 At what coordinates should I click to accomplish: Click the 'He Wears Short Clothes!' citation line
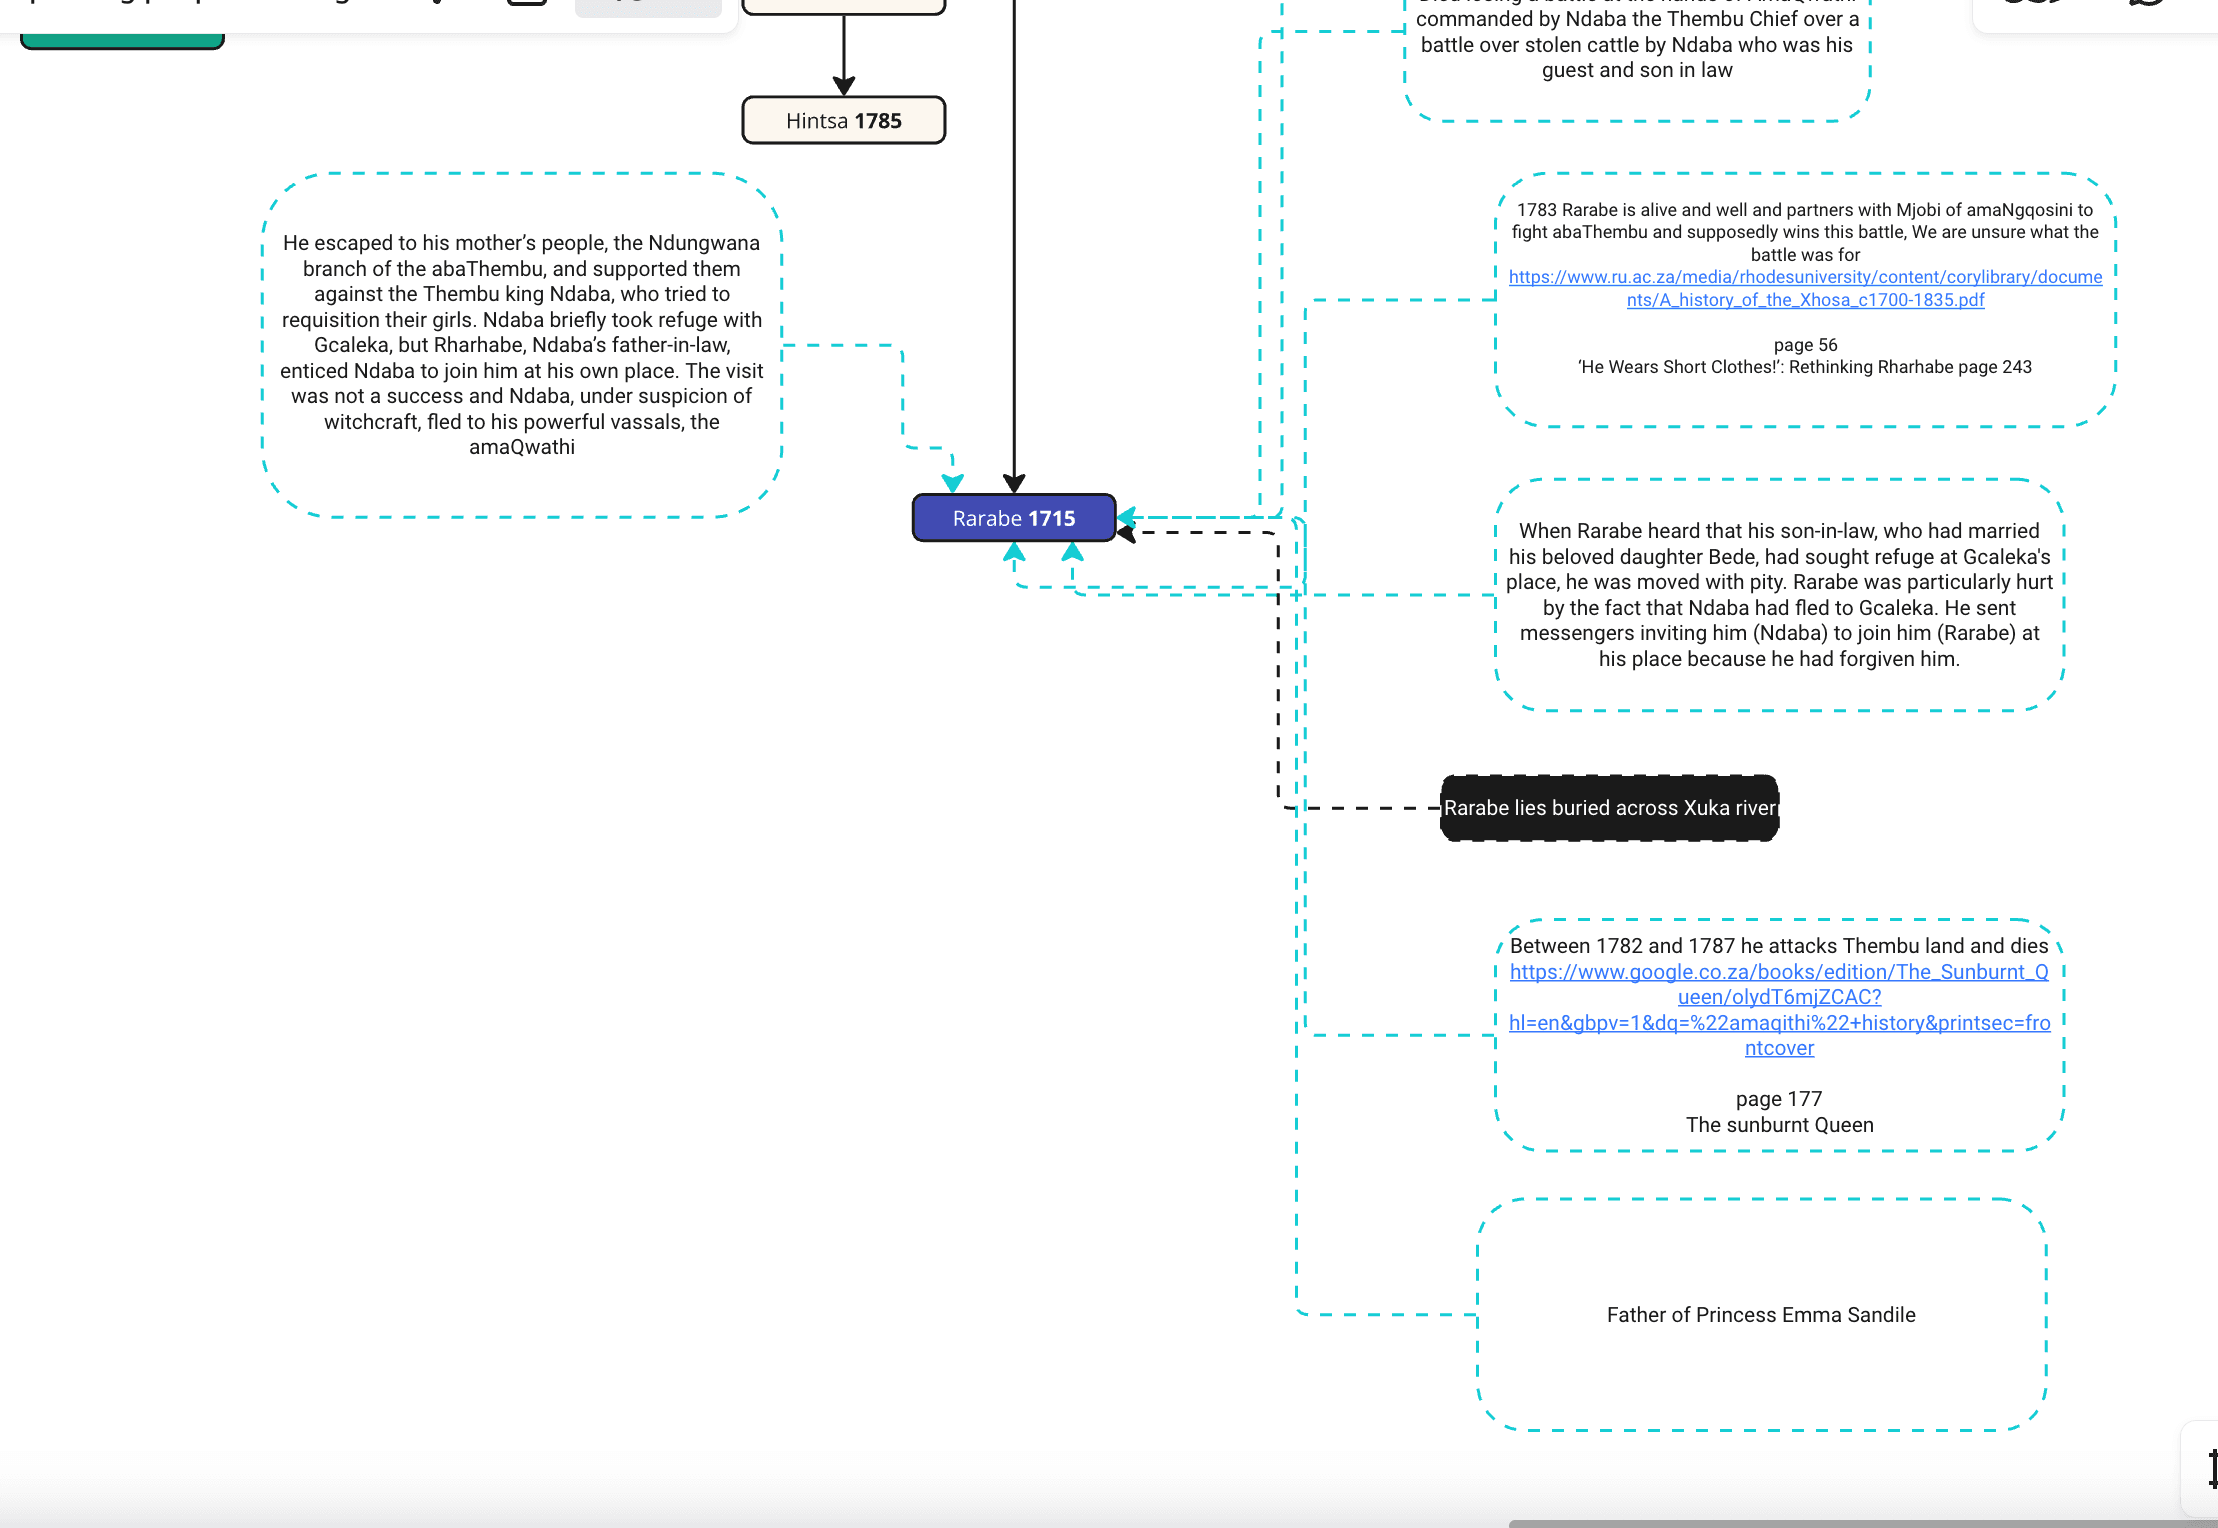pyautogui.click(x=1805, y=367)
